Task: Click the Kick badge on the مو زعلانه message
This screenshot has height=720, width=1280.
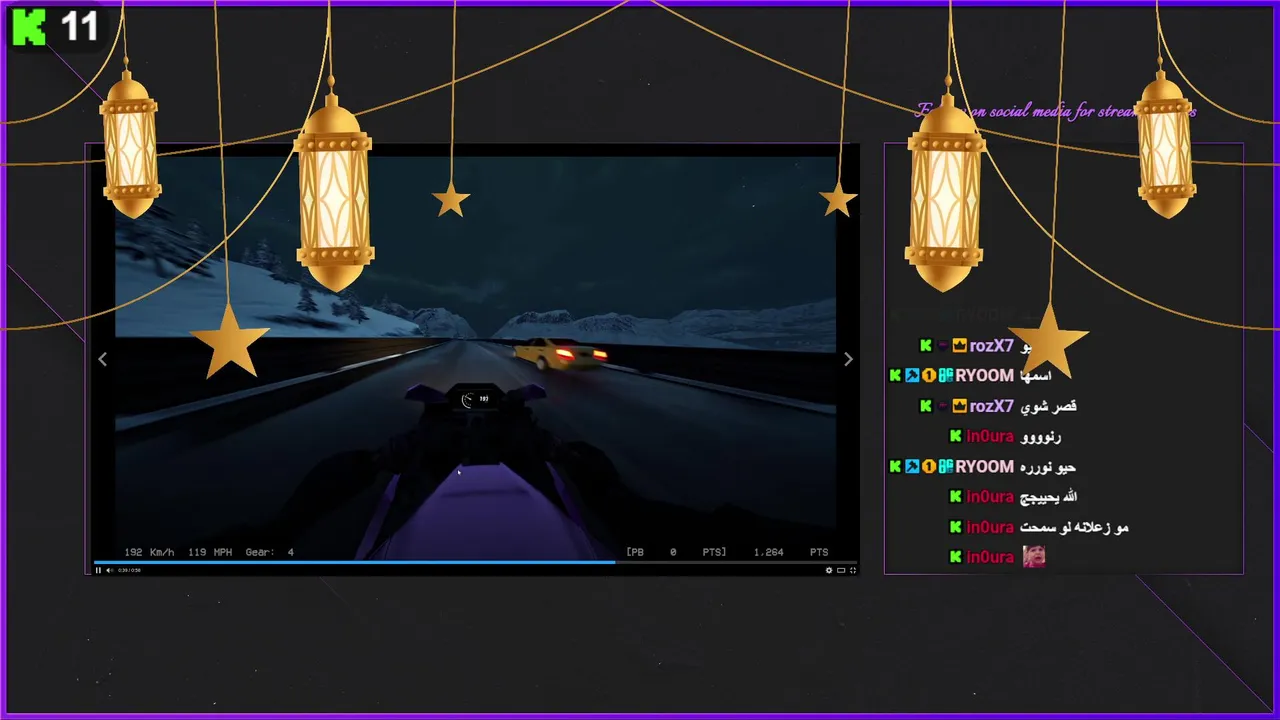Action: tap(956, 527)
